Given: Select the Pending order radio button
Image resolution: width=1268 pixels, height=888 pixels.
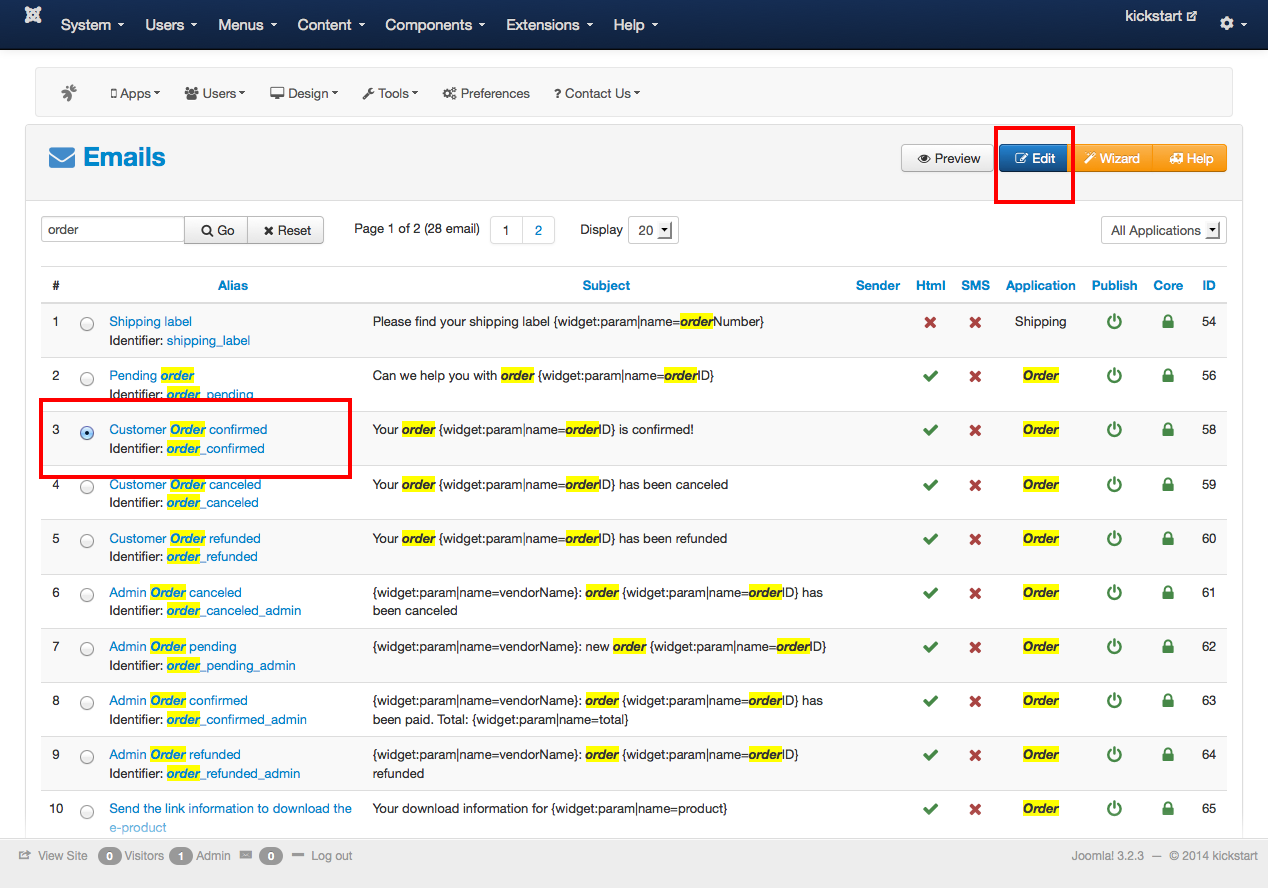Looking at the screenshot, I should pos(87,379).
